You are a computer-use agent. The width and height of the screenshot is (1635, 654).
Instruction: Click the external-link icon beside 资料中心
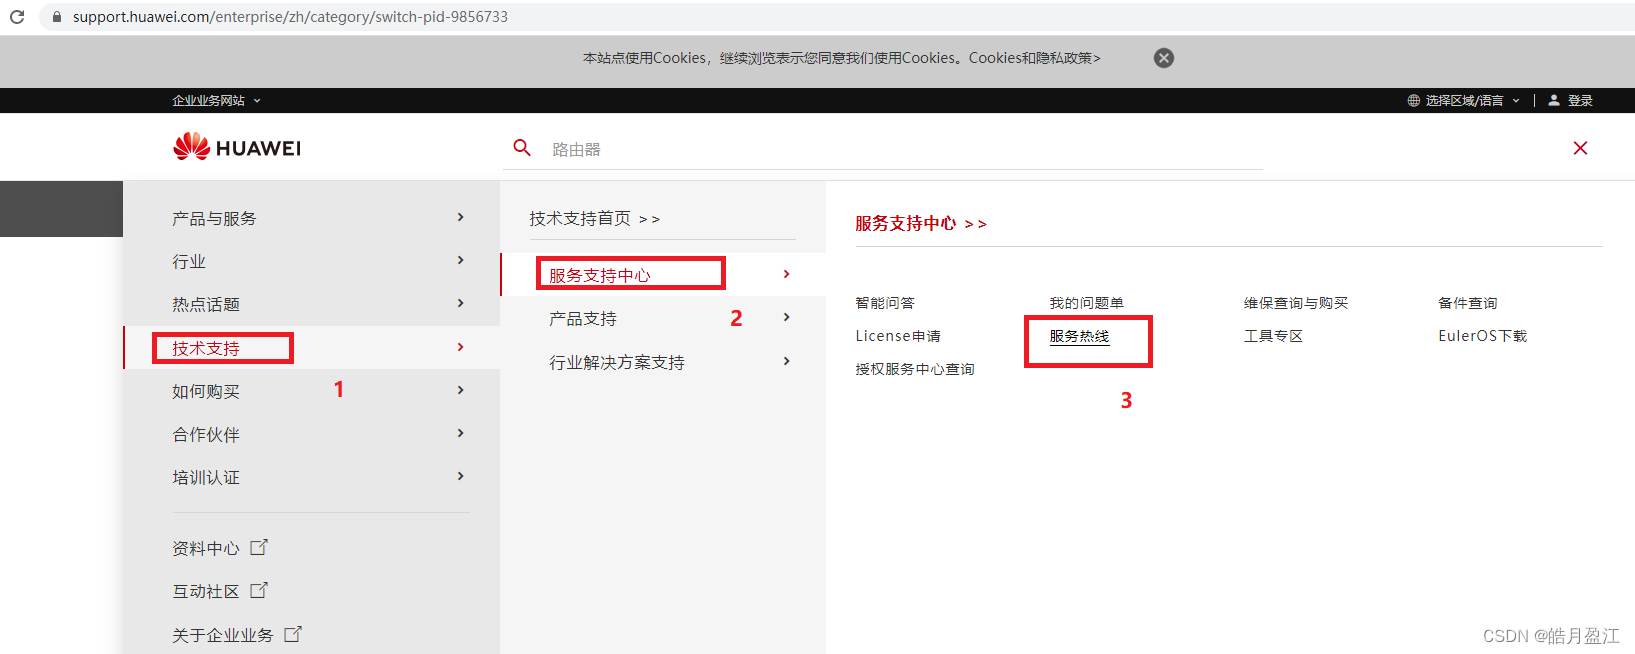pyautogui.click(x=259, y=547)
